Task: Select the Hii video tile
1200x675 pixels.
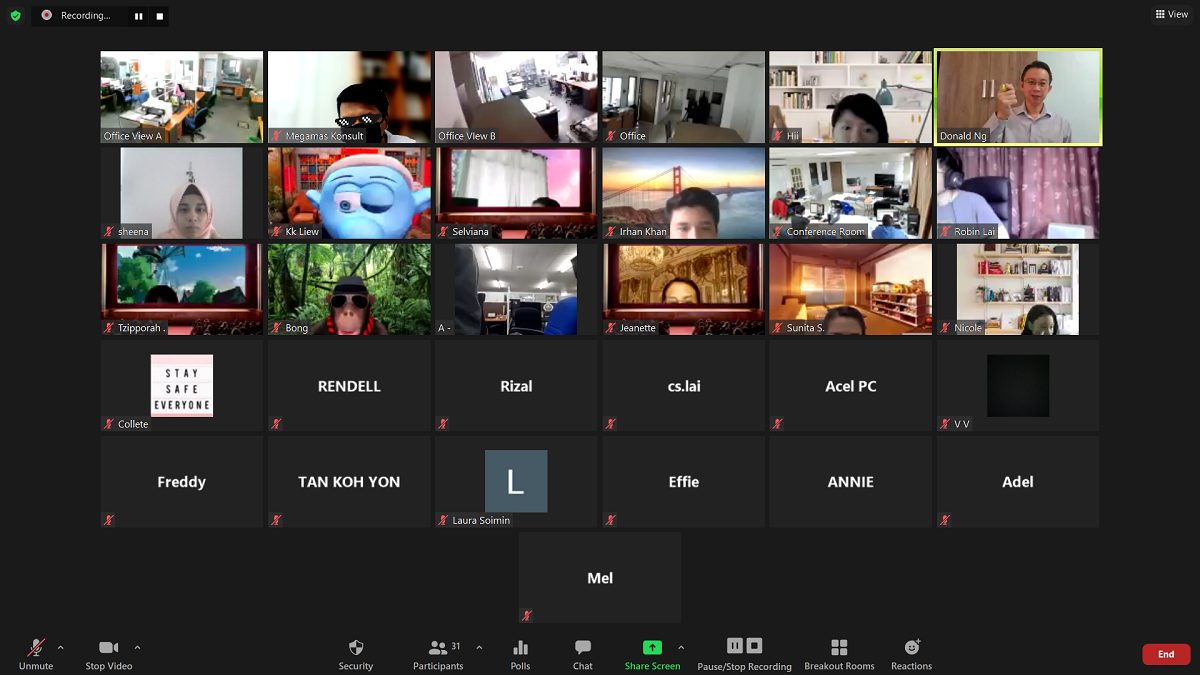Action: pos(850,97)
